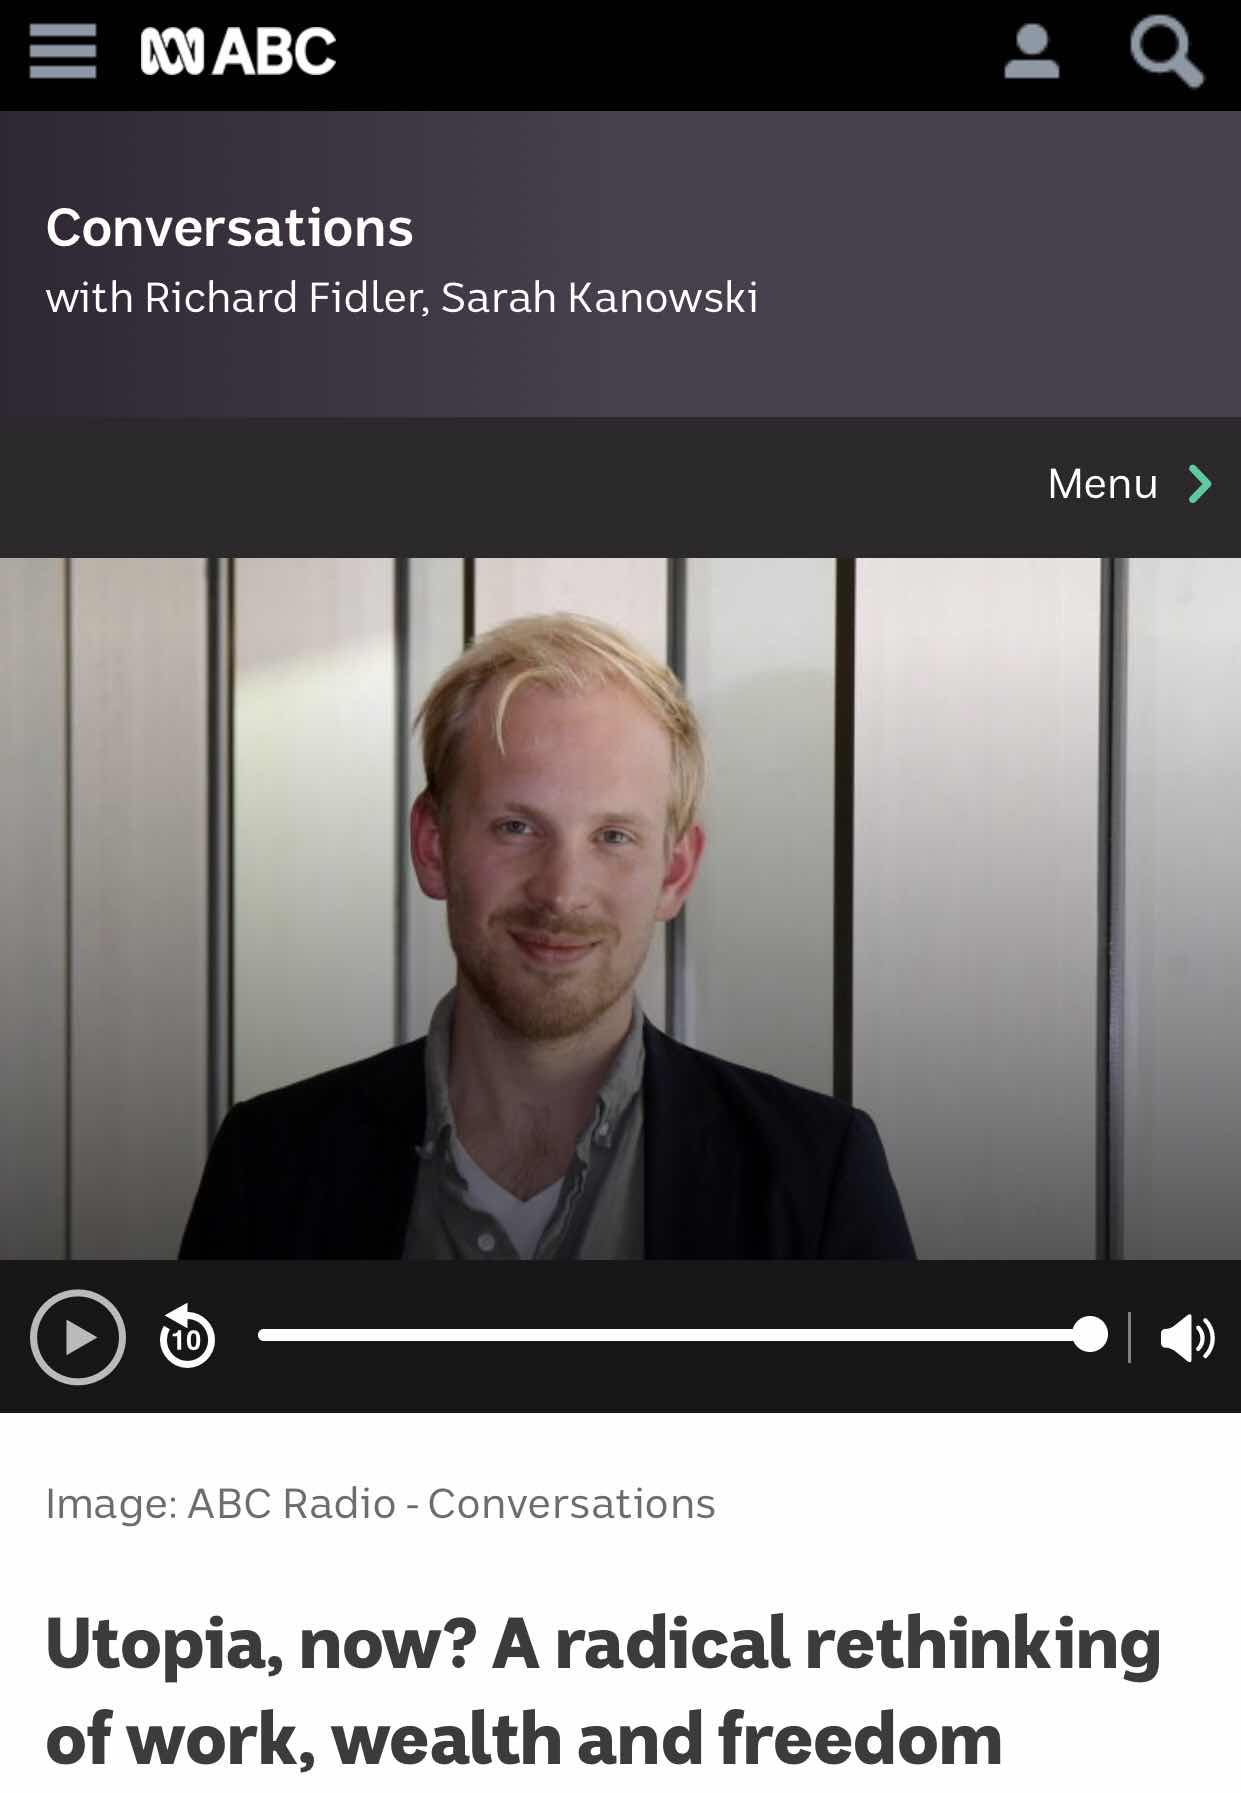Image resolution: width=1241 pixels, height=1793 pixels.
Task: Click the guest portrait photo
Action: pyautogui.click(x=620, y=908)
